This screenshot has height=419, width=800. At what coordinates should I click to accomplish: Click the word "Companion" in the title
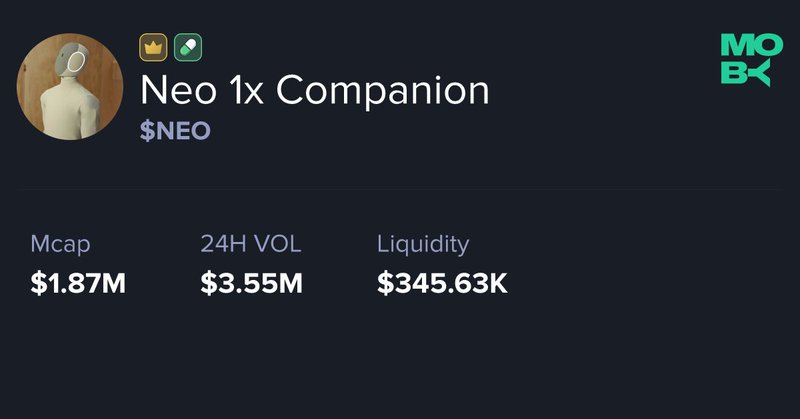382,91
